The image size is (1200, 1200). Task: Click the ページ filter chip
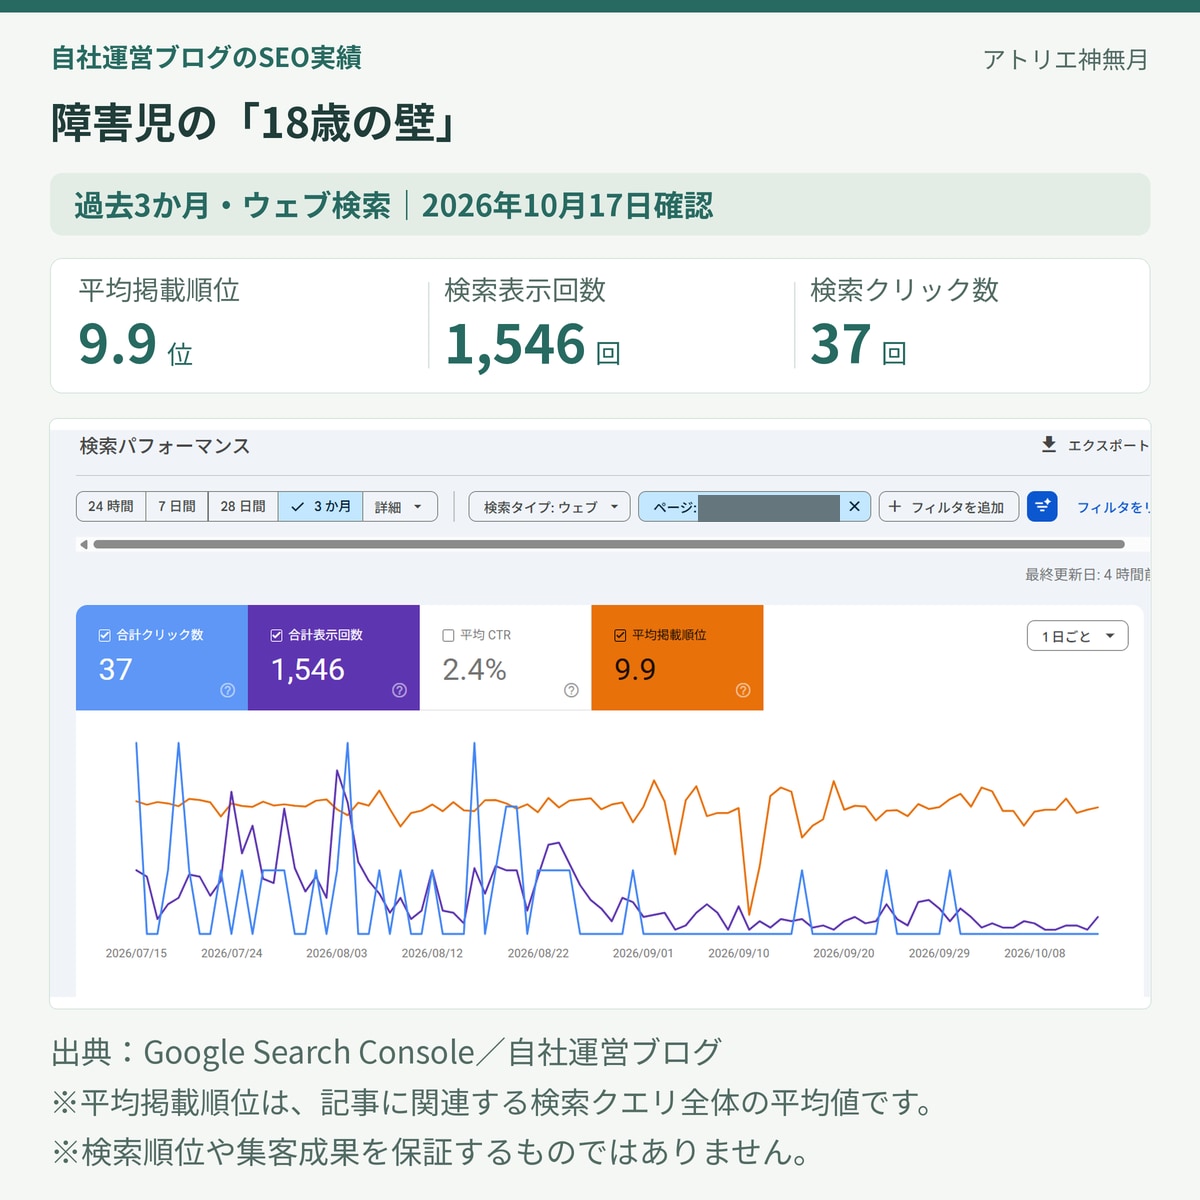tap(754, 507)
